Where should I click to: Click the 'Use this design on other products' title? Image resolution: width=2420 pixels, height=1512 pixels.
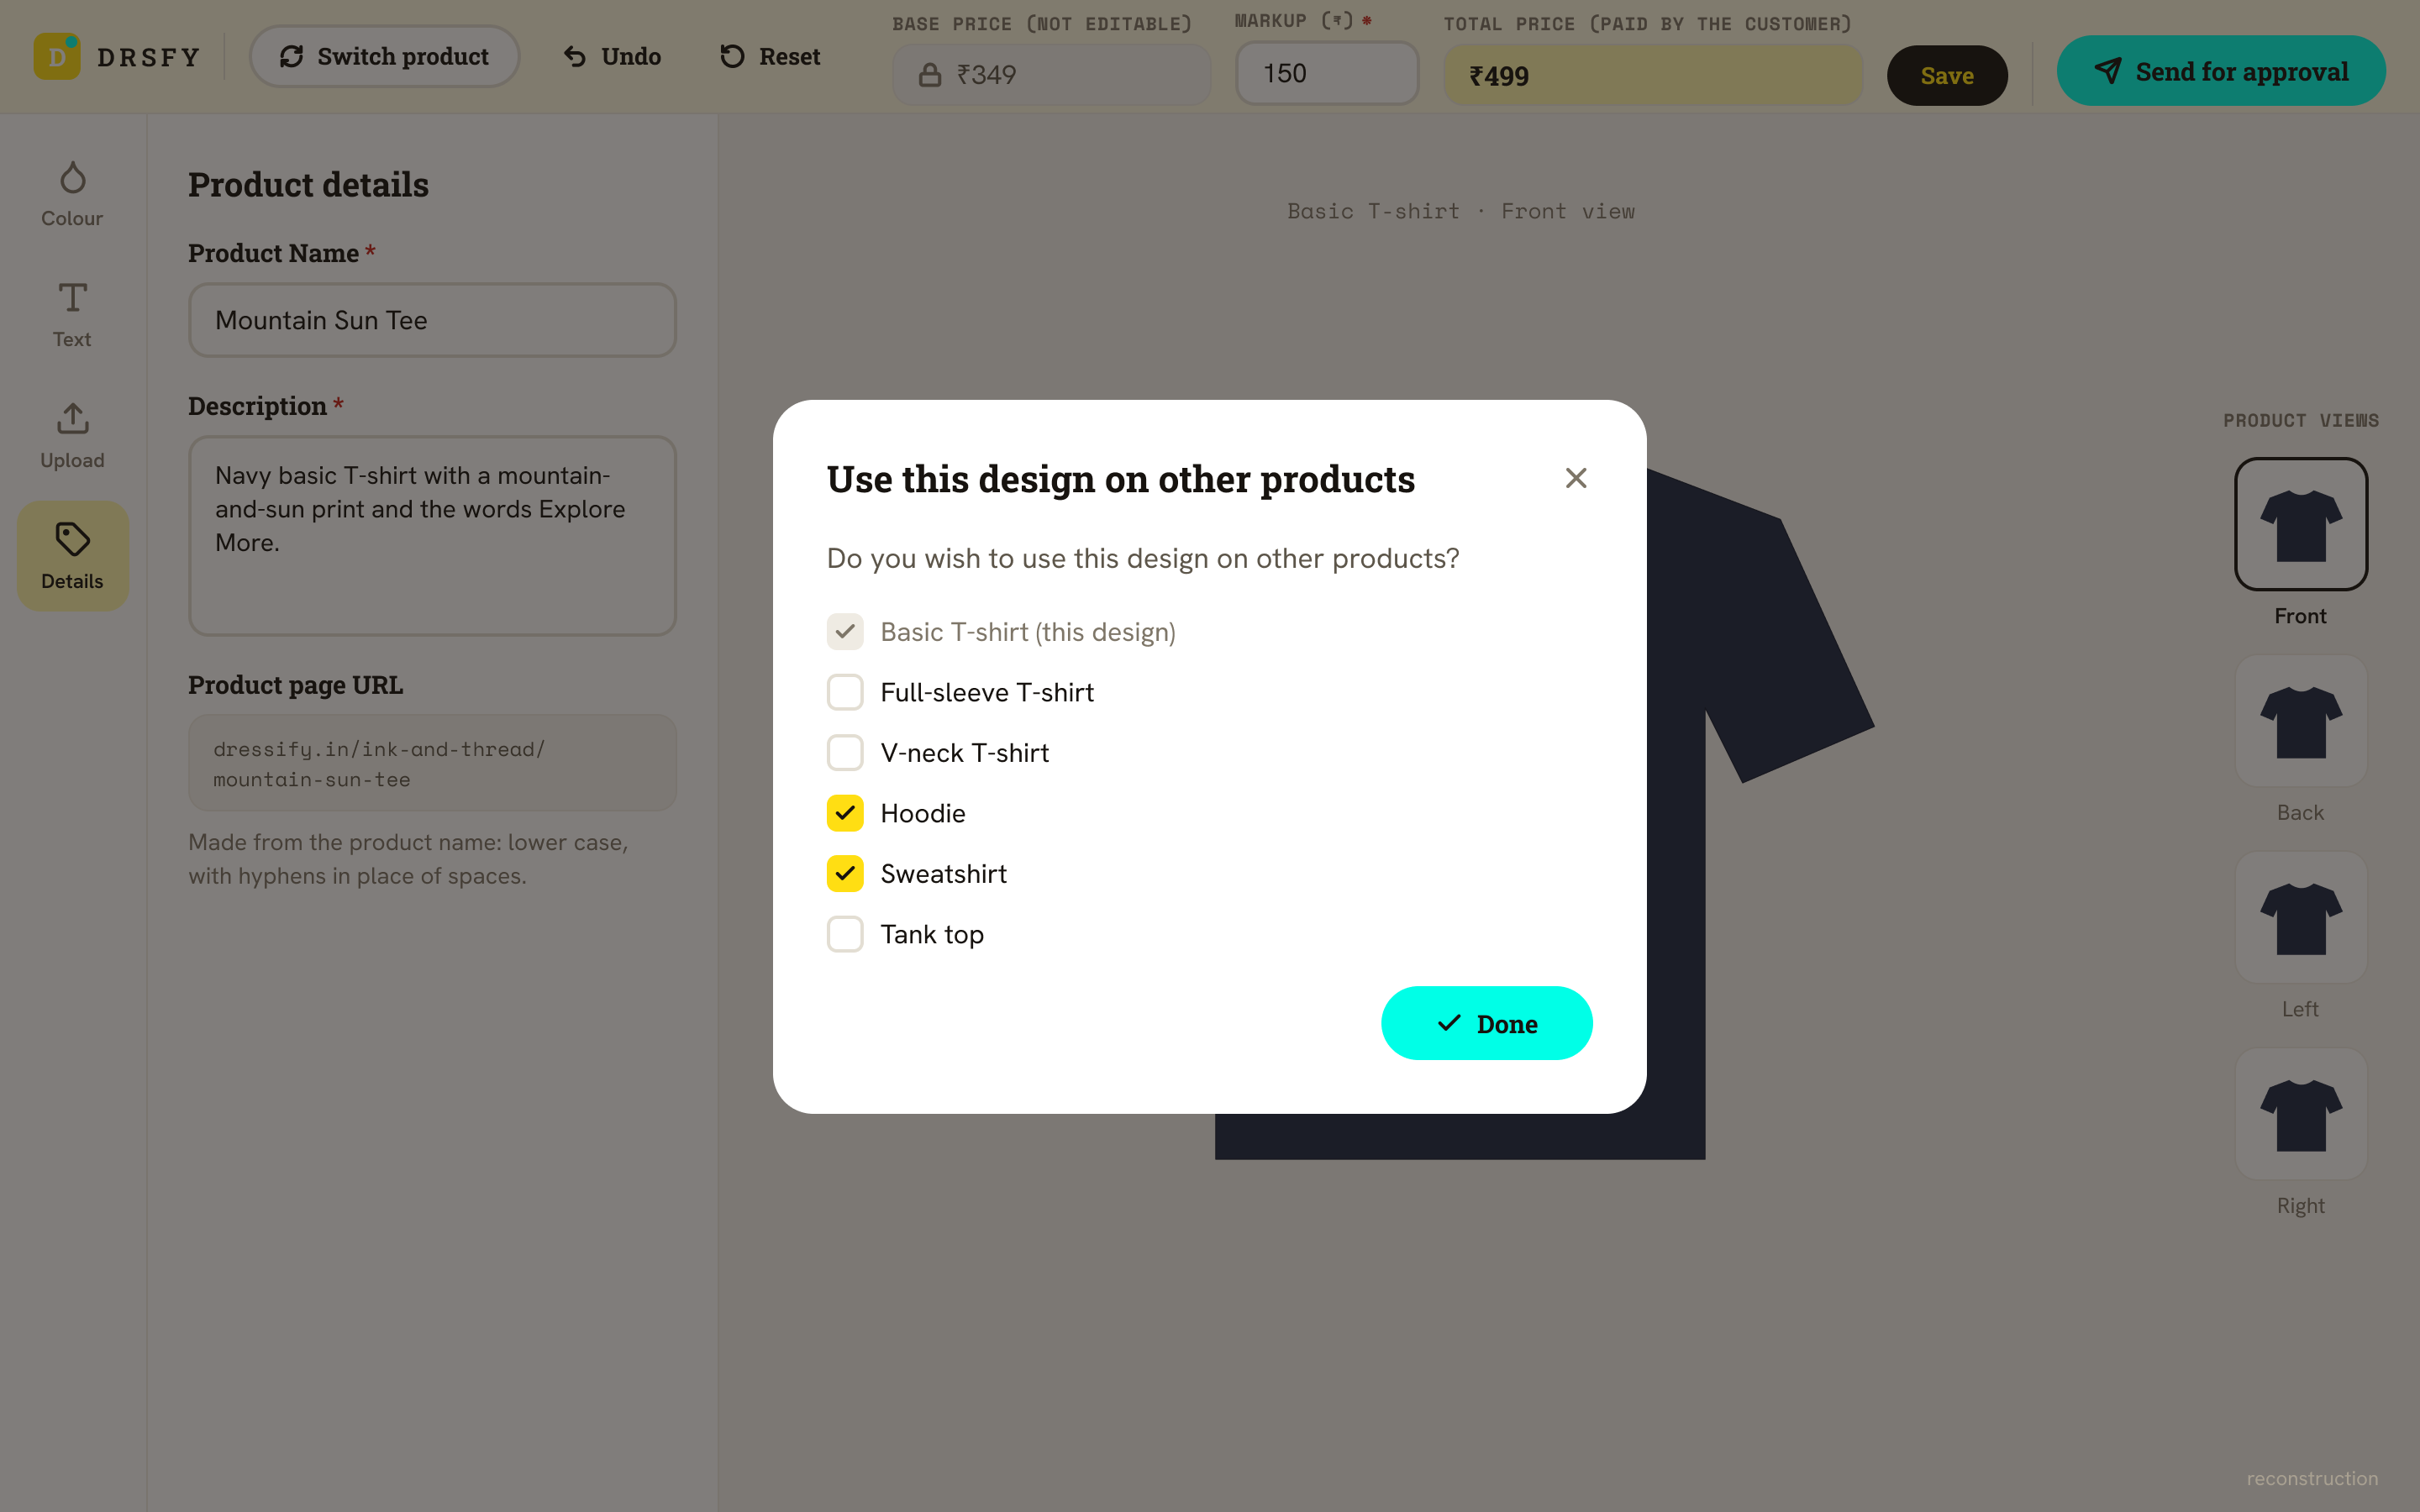[1120, 479]
